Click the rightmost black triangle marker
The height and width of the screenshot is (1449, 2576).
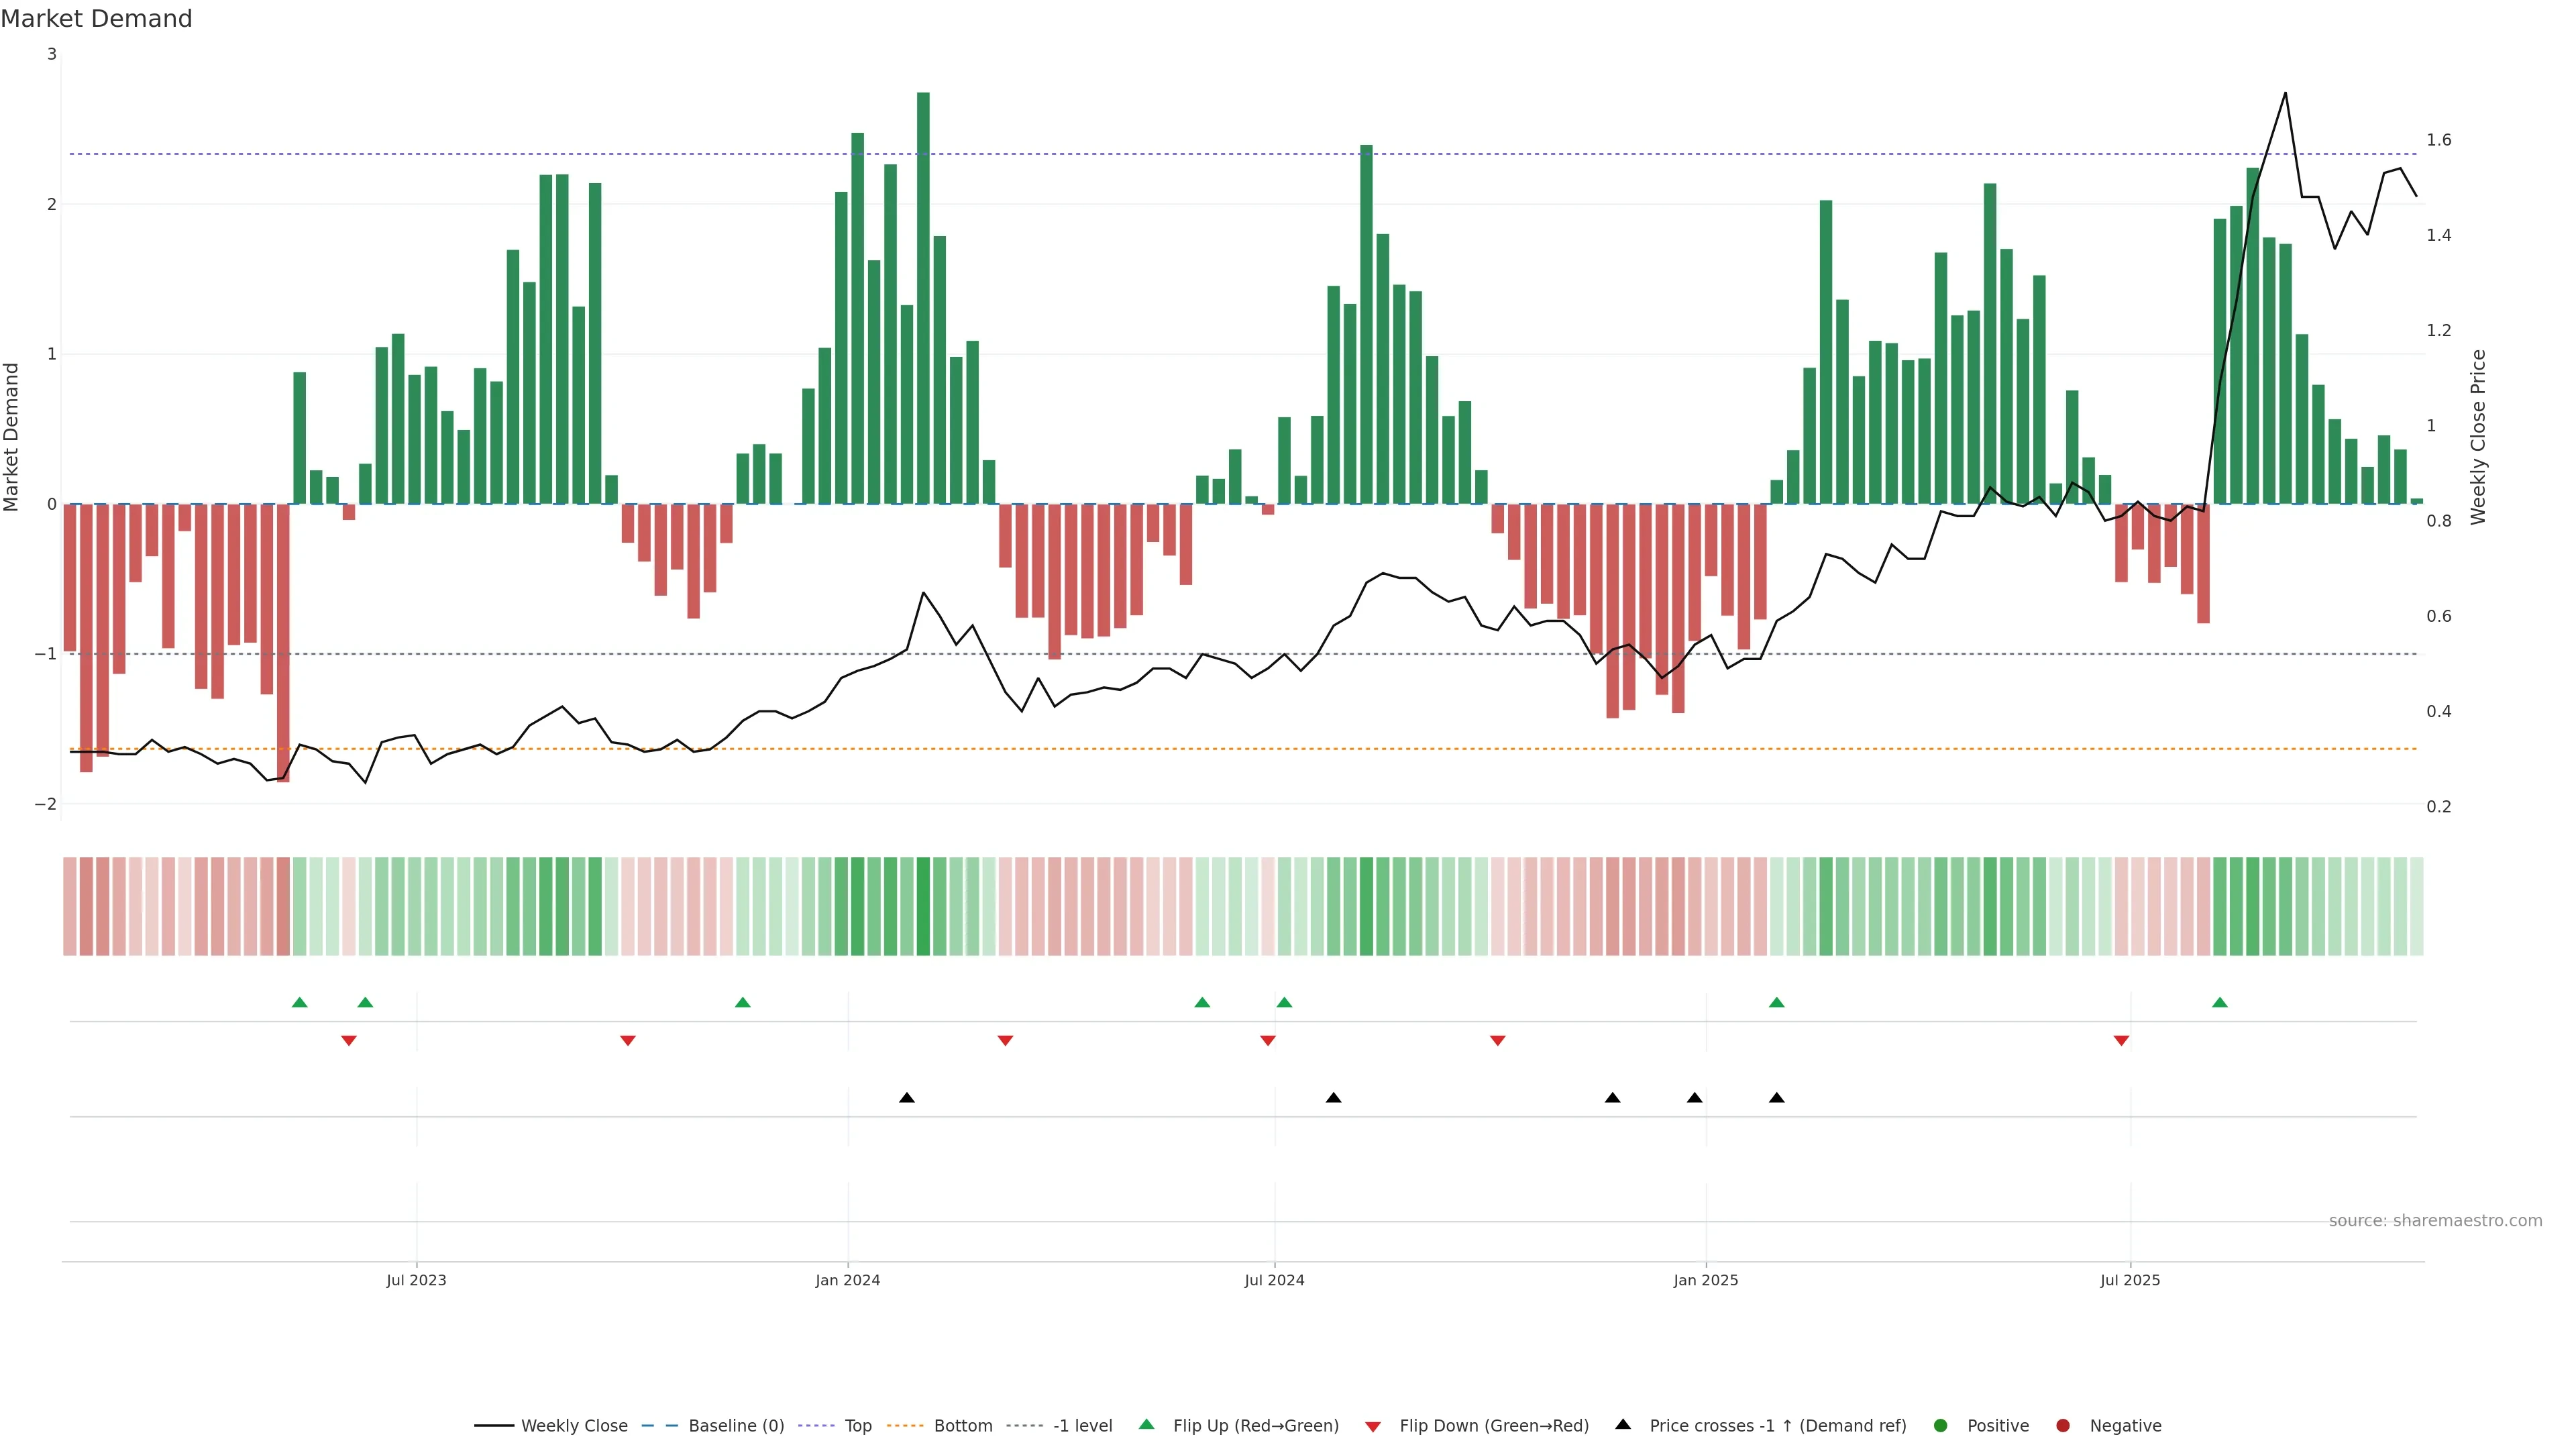pyautogui.click(x=1776, y=1098)
